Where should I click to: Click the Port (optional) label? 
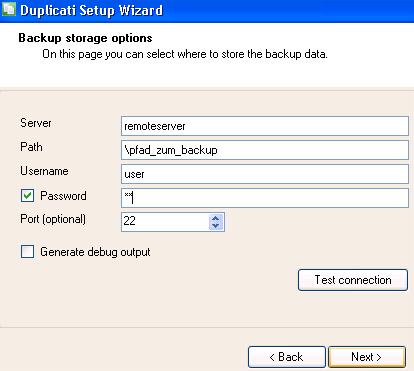(x=53, y=219)
